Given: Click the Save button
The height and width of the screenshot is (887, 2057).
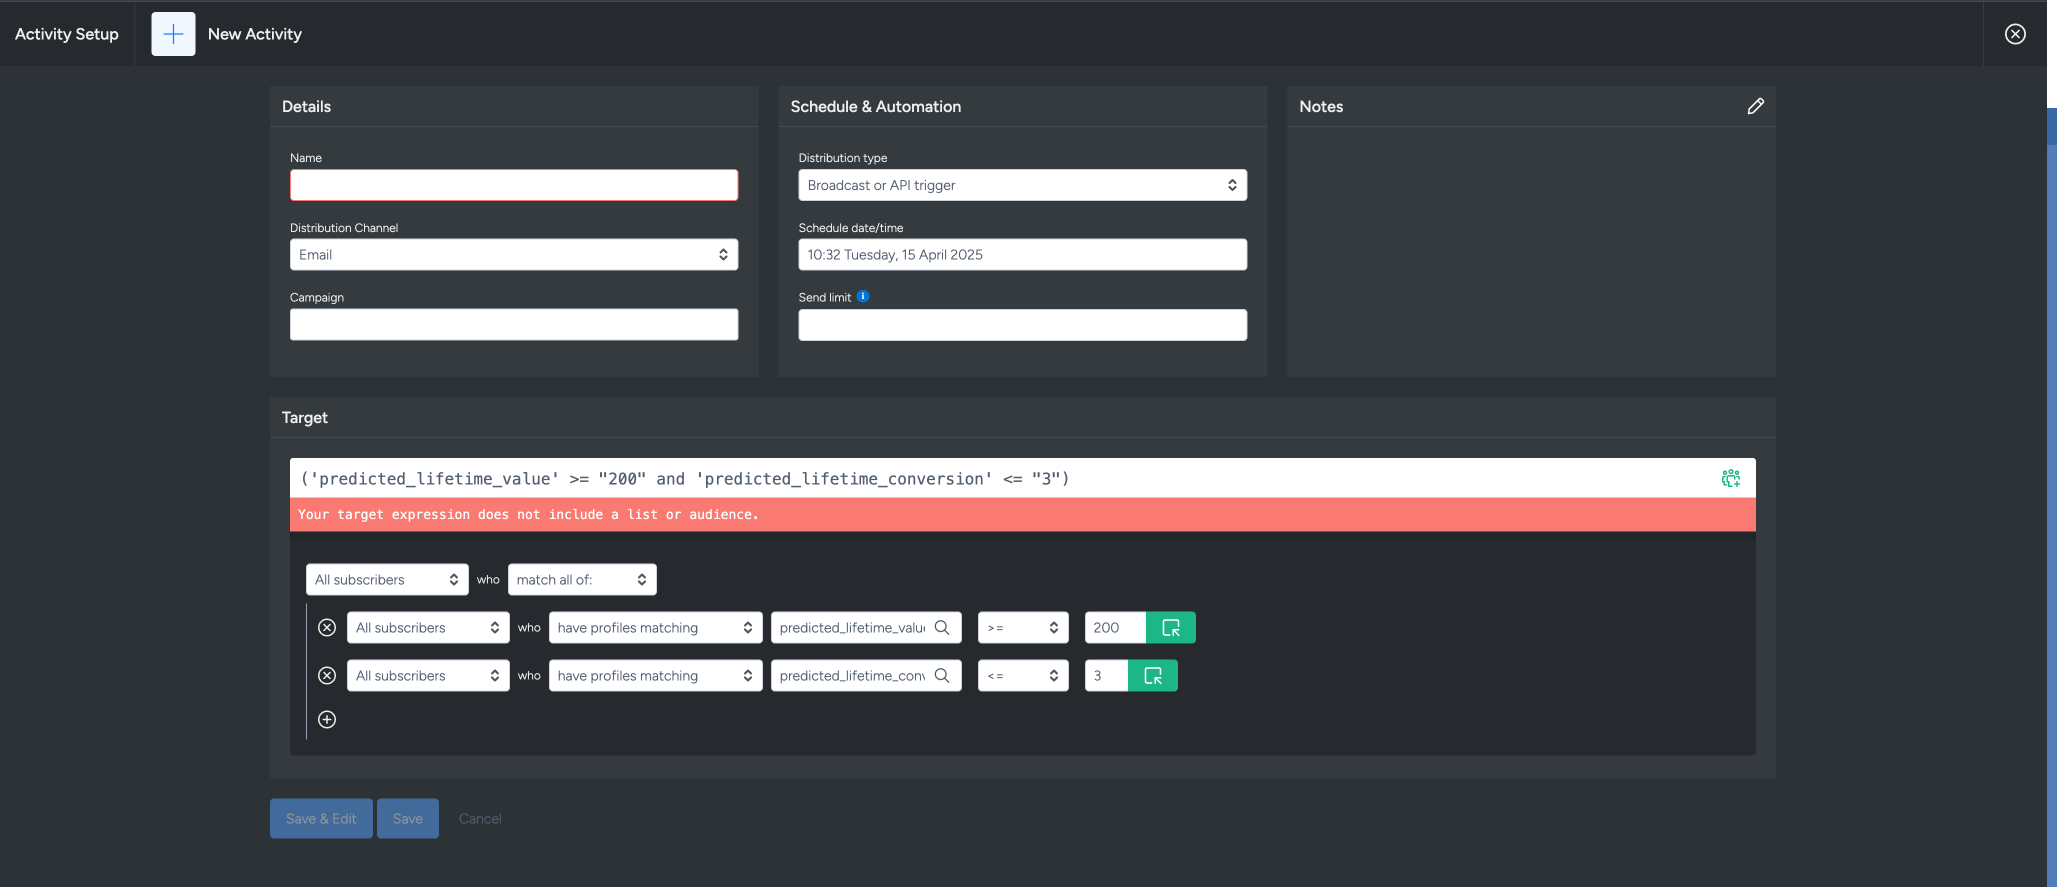Looking at the screenshot, I should point(407,819).
